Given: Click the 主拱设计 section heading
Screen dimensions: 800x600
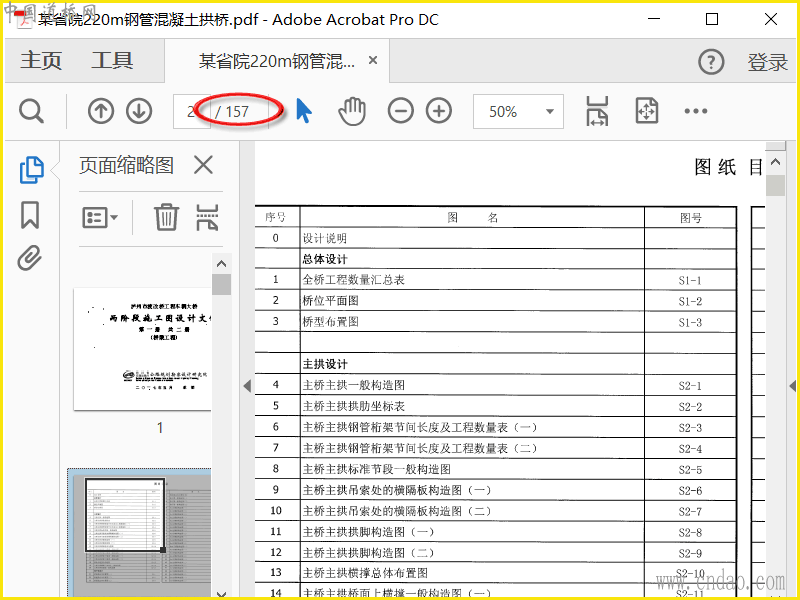Looking at the screenshot, I should pos(324,364).
